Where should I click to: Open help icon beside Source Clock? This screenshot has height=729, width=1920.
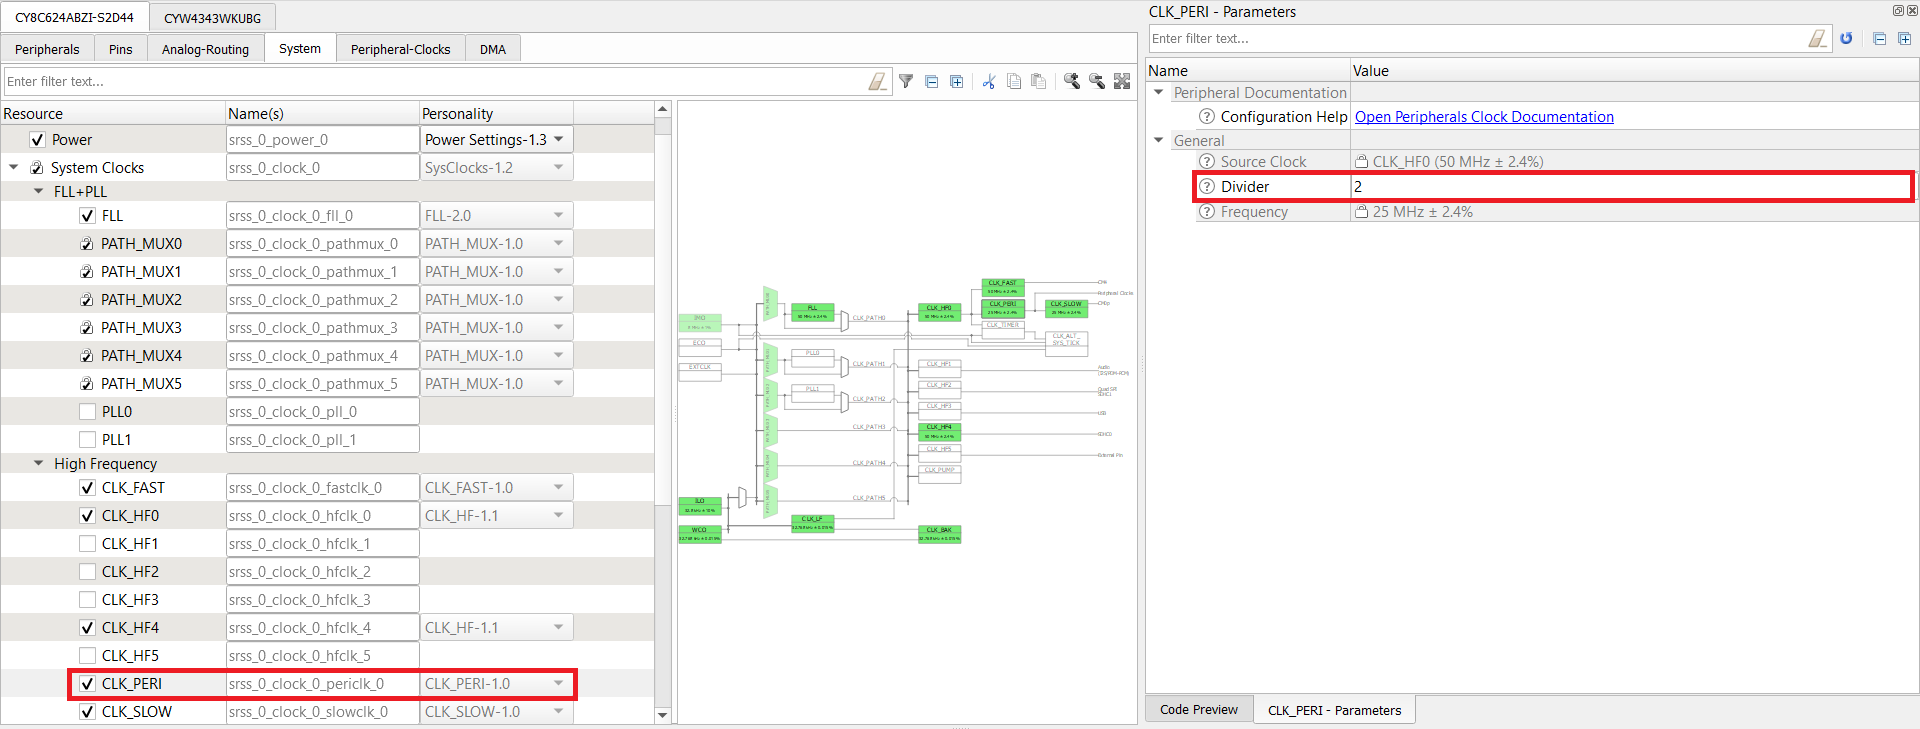(x=1207, y=162)
